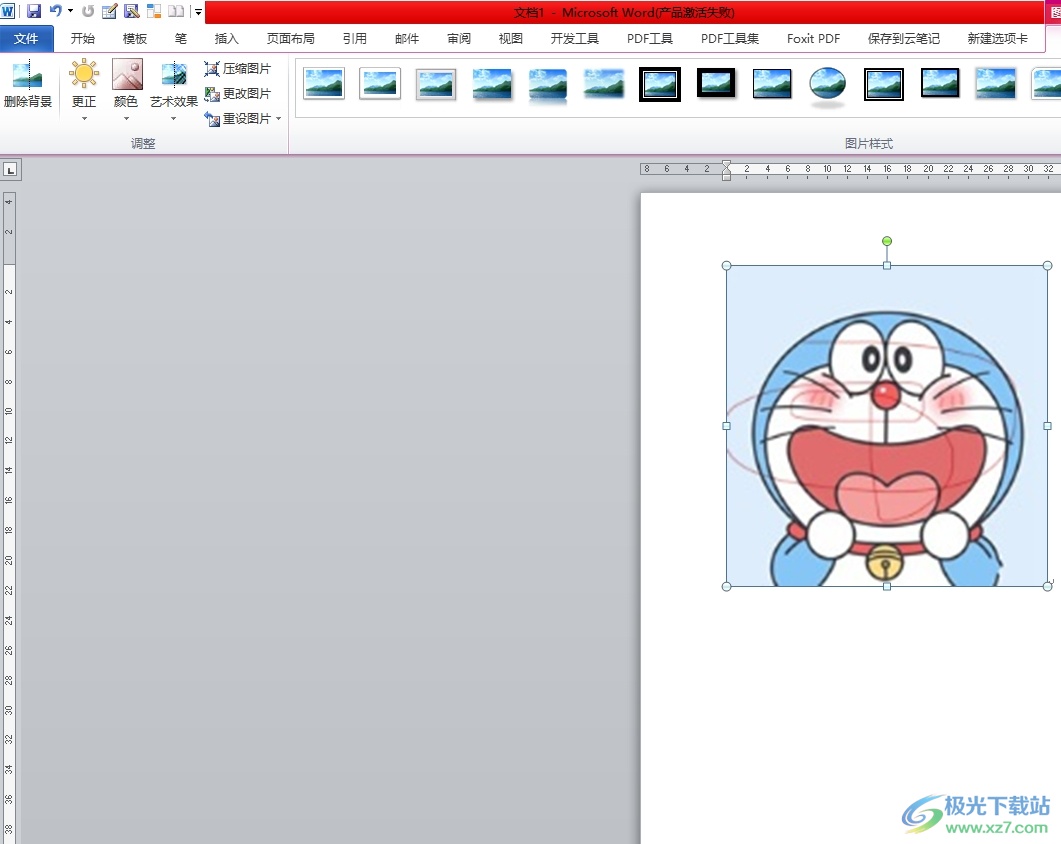
Task: Switch to the 笔 tab
Action: point(181,39)
